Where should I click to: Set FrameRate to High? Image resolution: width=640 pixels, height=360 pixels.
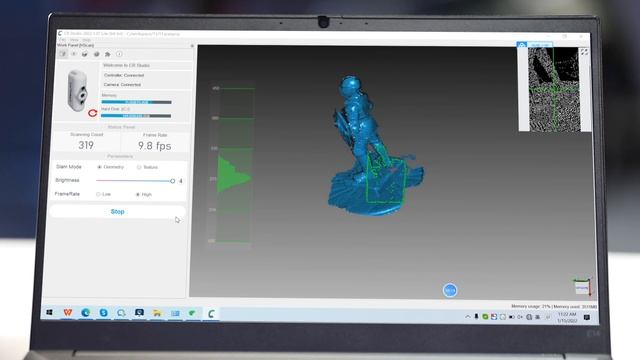tap(138, 194)
